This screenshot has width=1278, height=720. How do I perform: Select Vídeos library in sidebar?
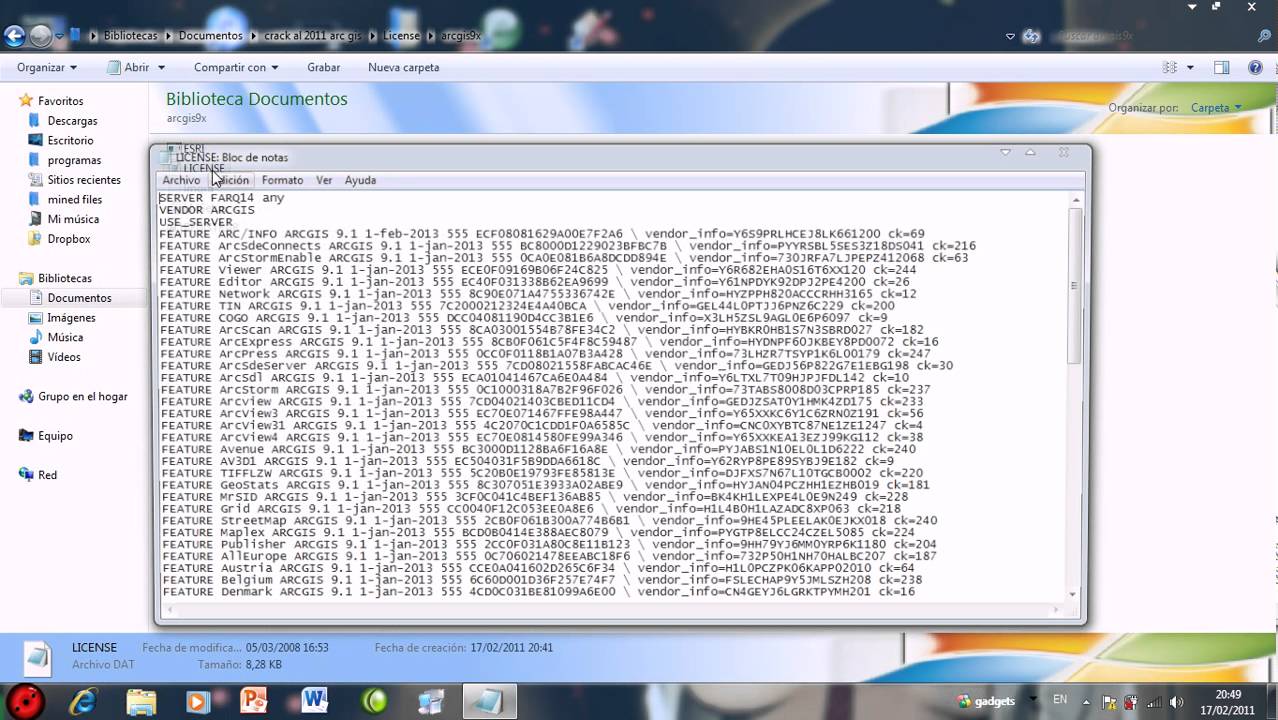click(64, 357)
